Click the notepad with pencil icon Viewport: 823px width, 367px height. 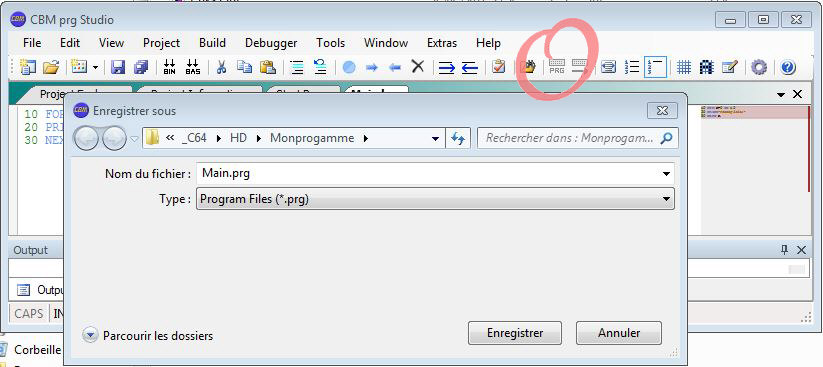(730, 67)
